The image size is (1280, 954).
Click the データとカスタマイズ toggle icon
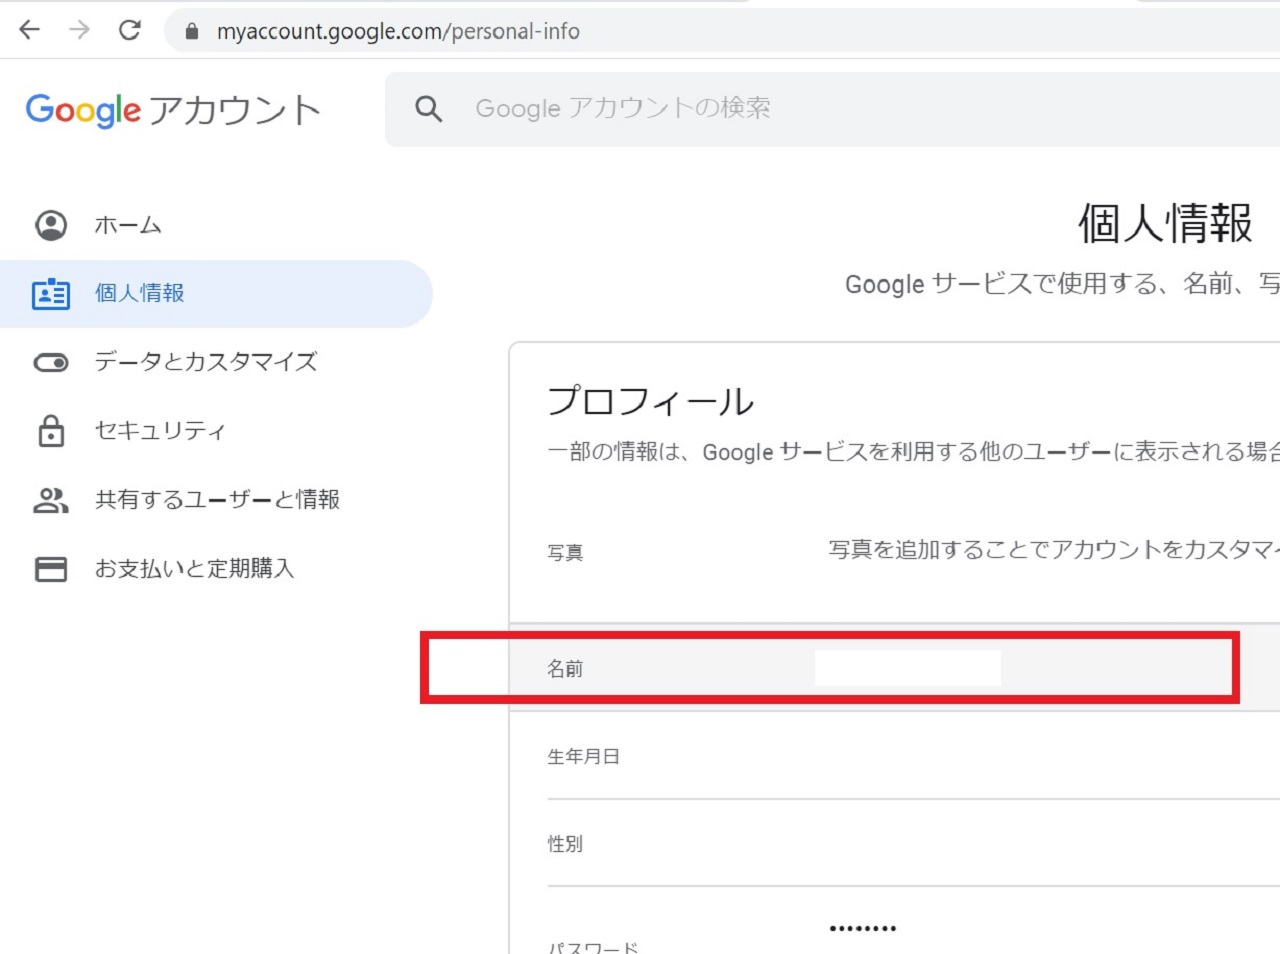coord(51,362)
